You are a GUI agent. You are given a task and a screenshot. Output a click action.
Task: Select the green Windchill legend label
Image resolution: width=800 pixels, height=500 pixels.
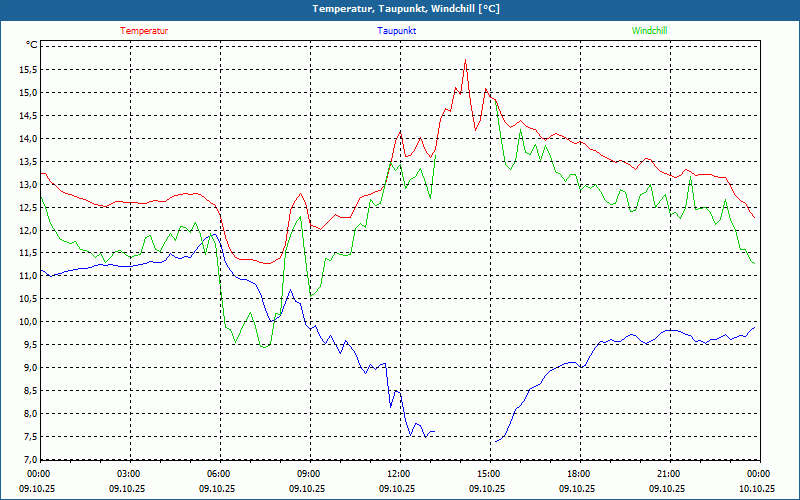[x=649, y=31]
